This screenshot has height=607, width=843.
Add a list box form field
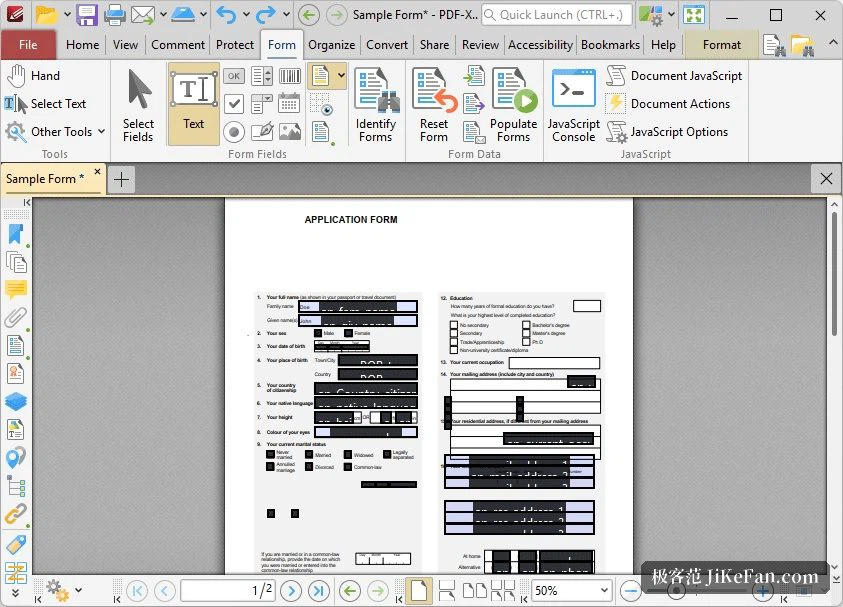(x=262, y=76)
